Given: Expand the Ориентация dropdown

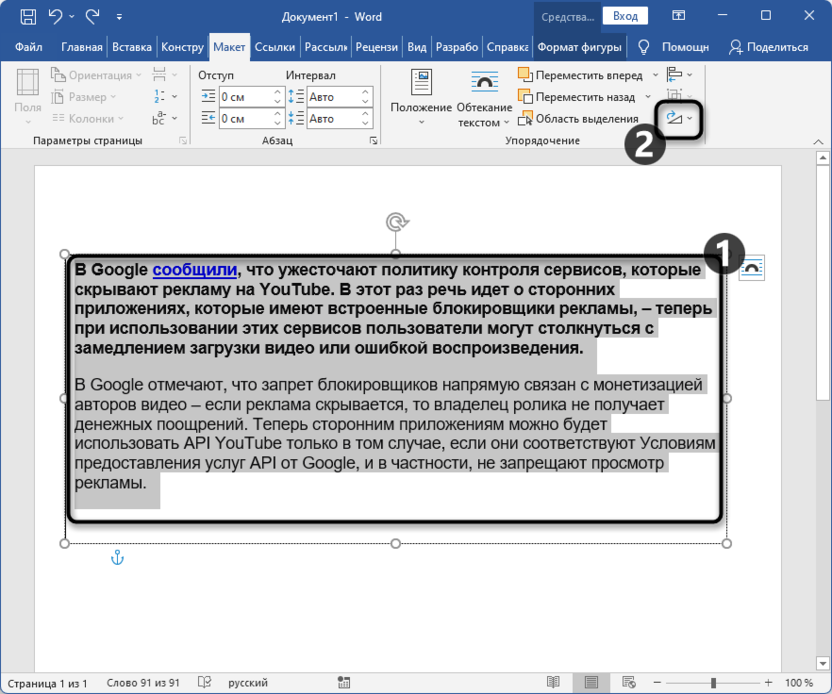Looking at the screenshot, I should pyautogui.click(x=96, y=75).
